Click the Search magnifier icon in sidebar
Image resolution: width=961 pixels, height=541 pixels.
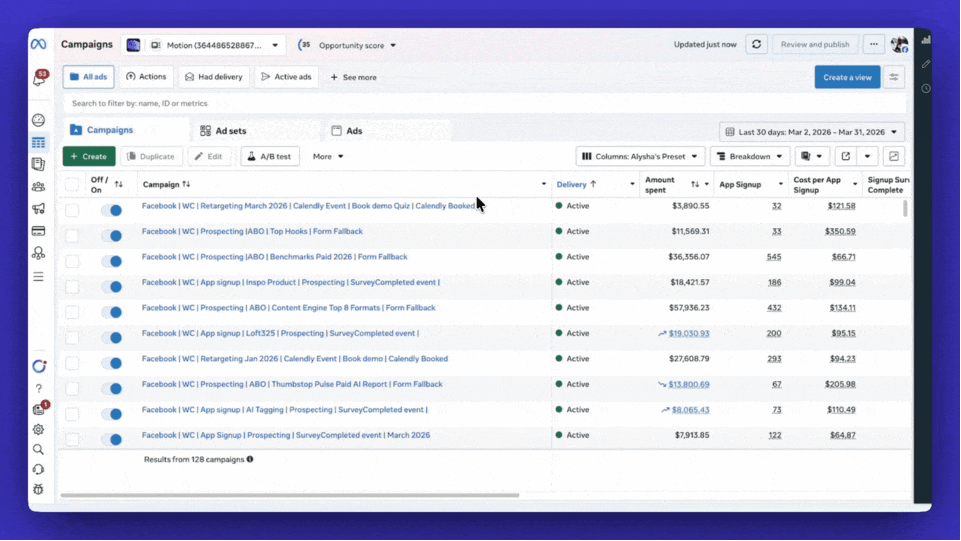39,449
